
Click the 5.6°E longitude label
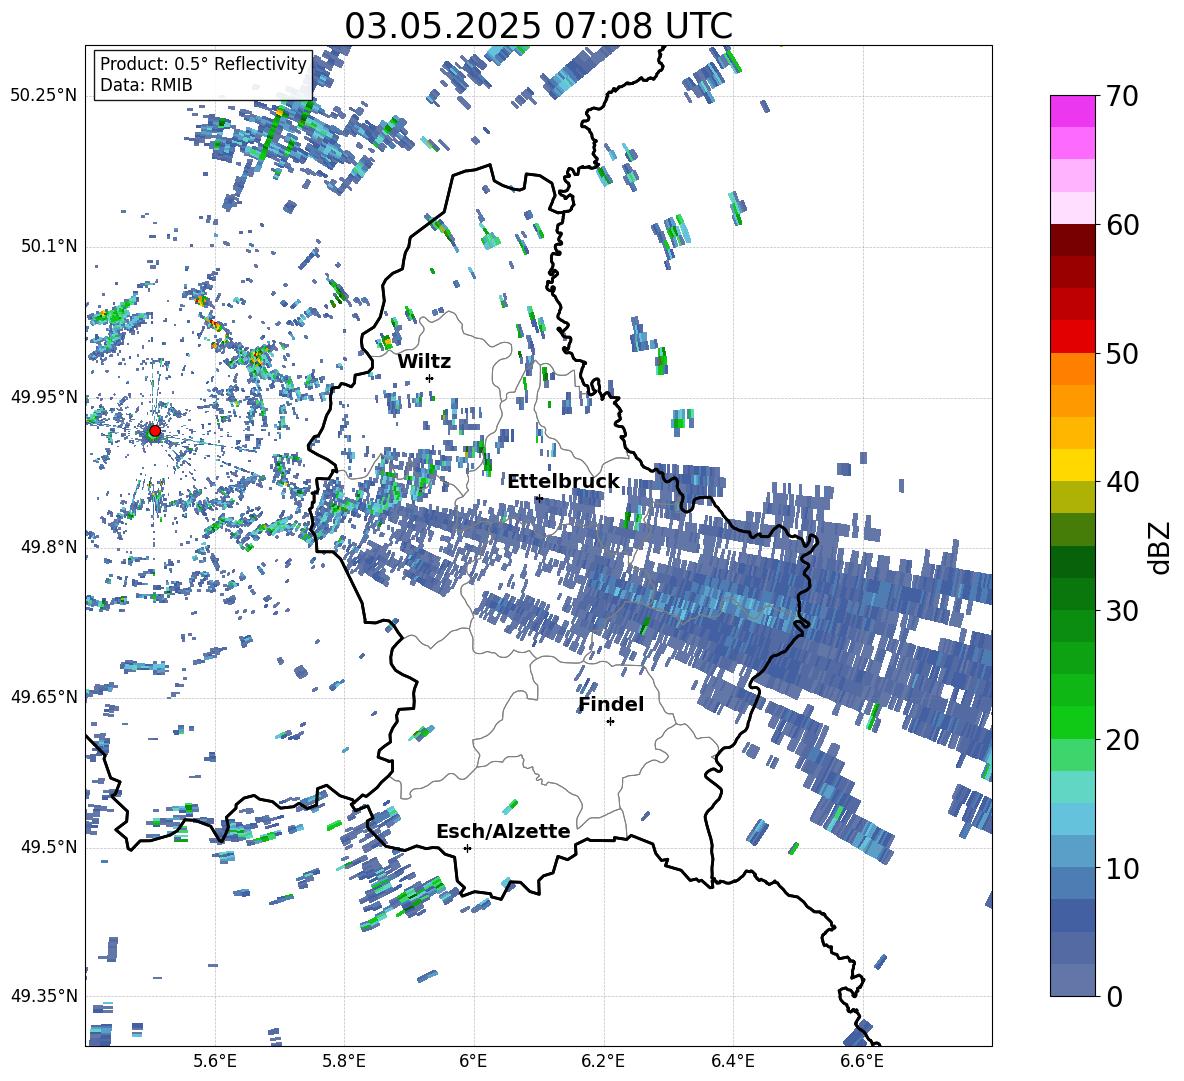pos(215,1061)
